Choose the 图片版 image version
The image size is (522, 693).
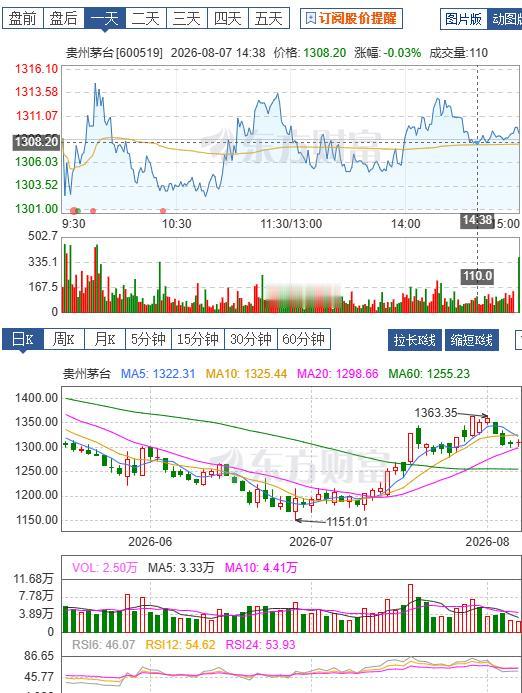tap(464, 19)
